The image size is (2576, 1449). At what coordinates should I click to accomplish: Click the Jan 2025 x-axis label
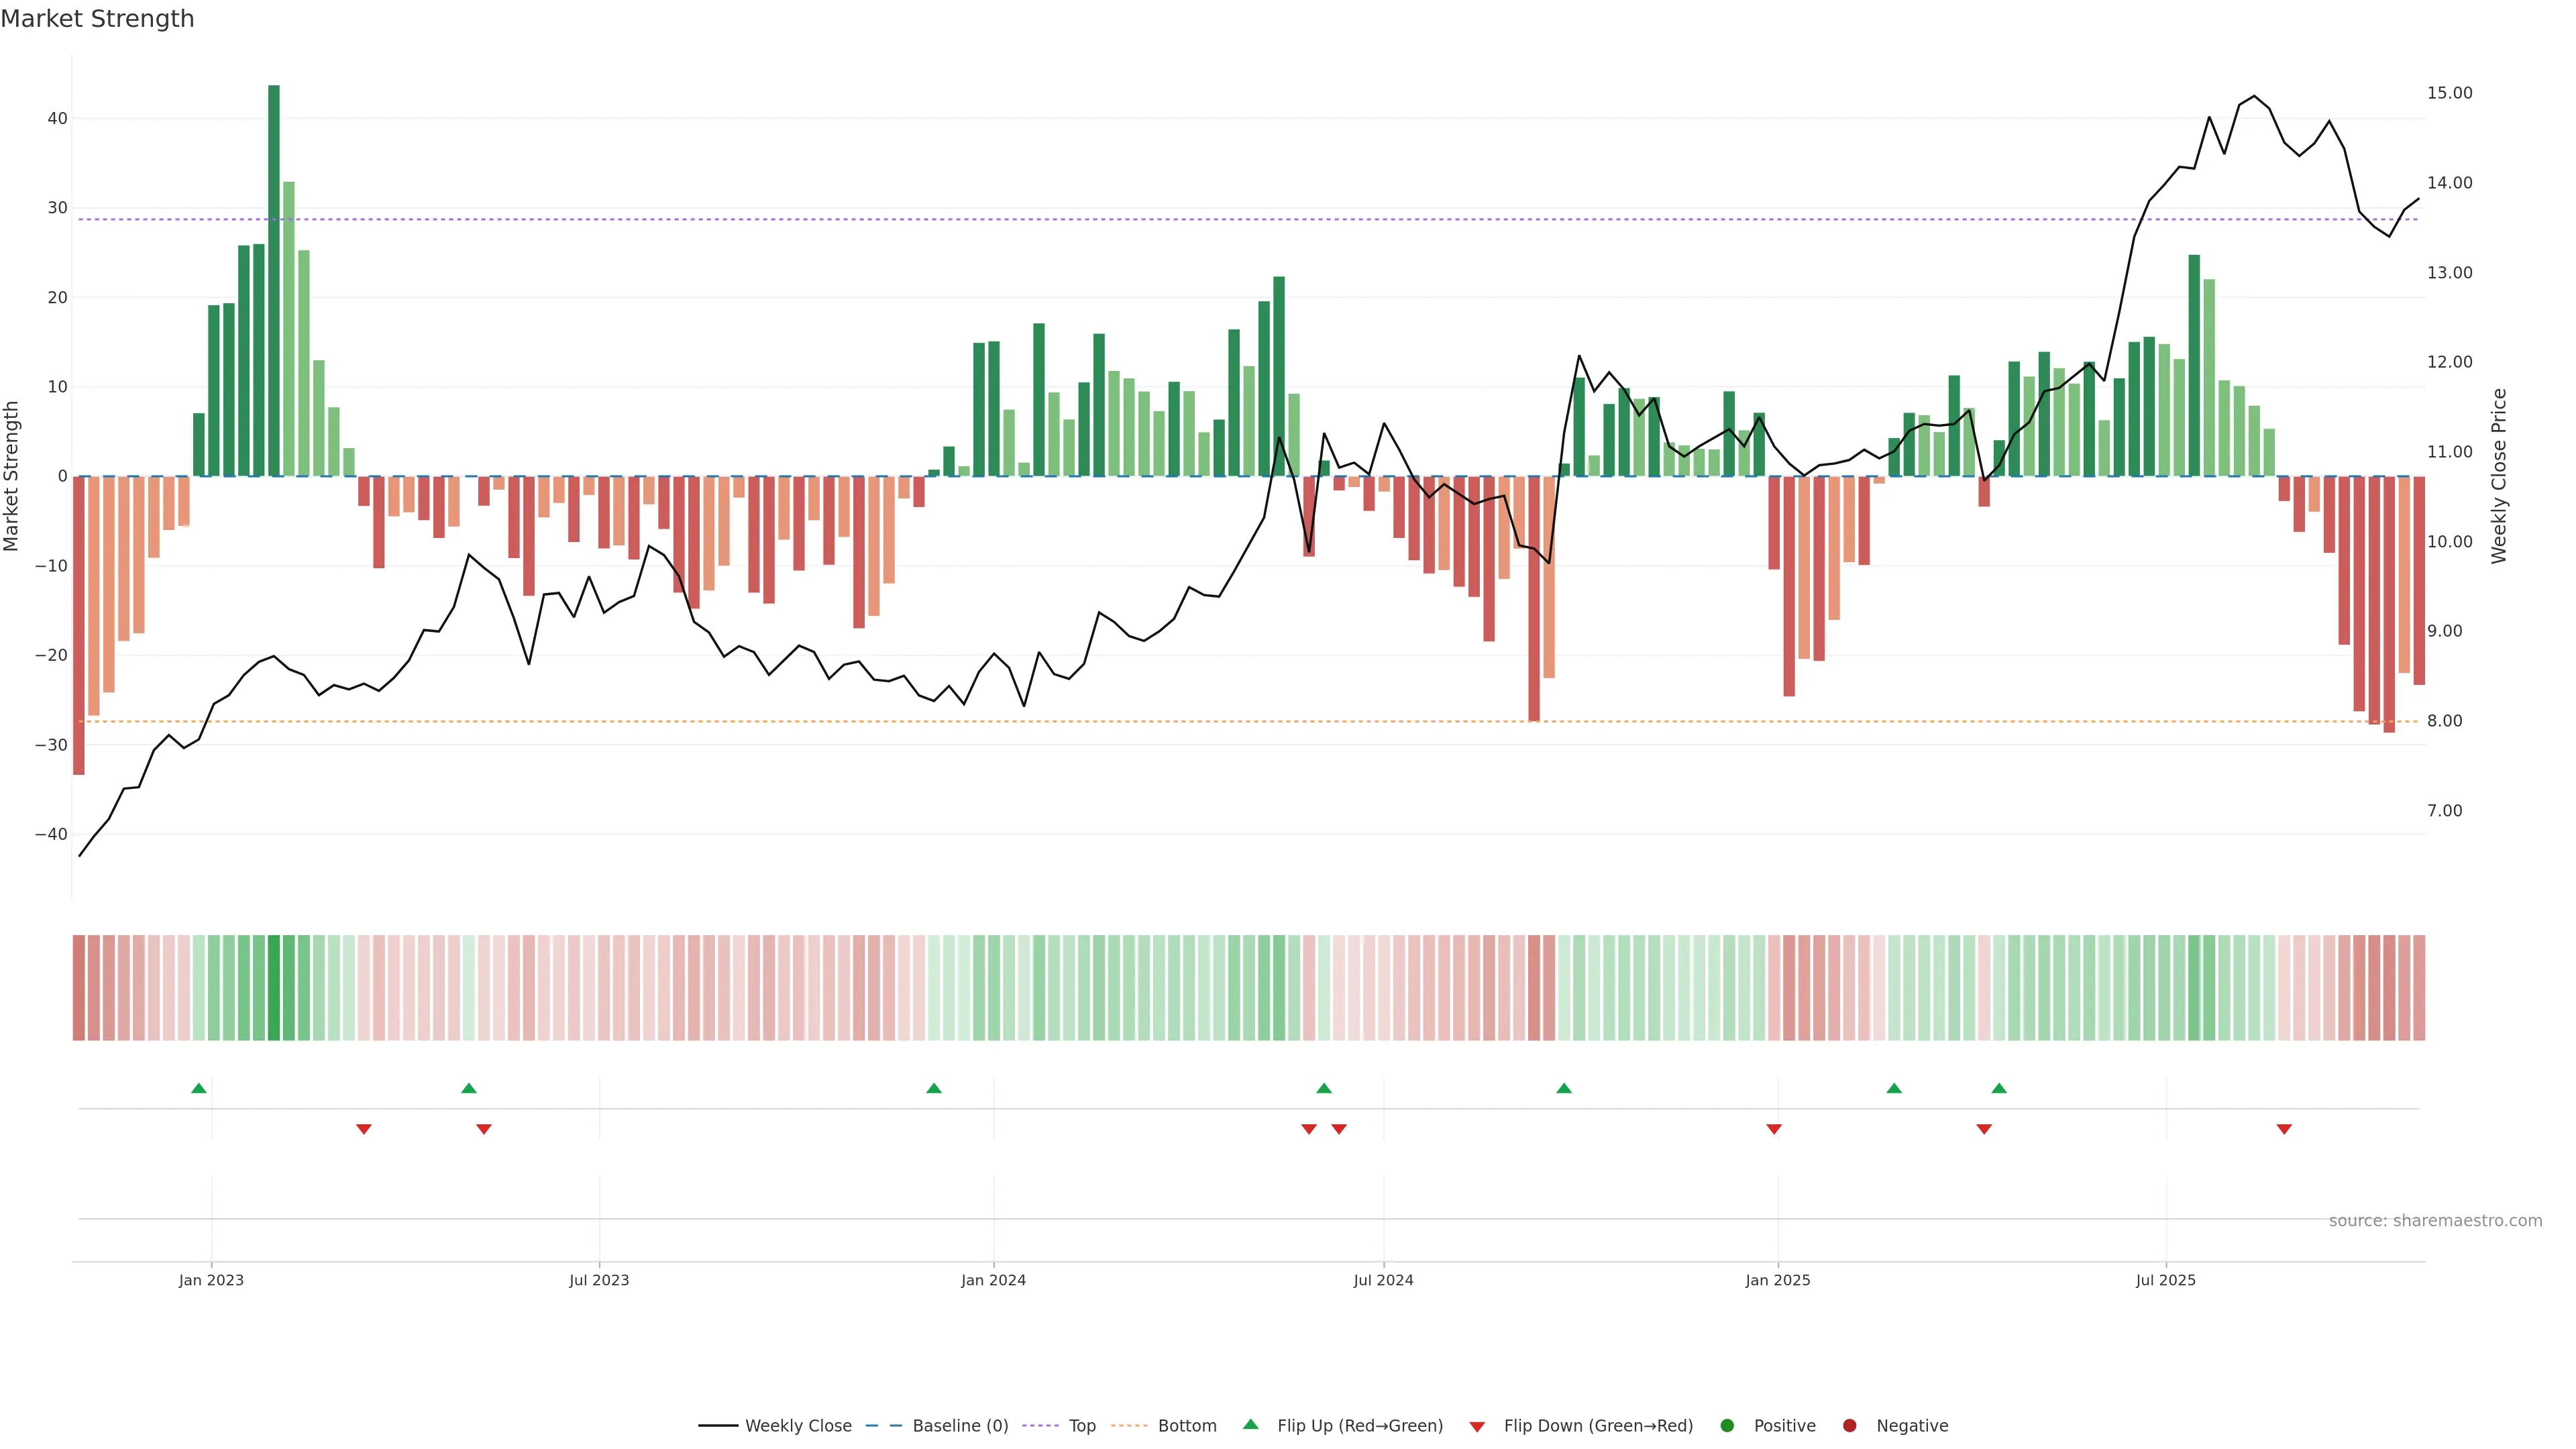point(1778,1280)
